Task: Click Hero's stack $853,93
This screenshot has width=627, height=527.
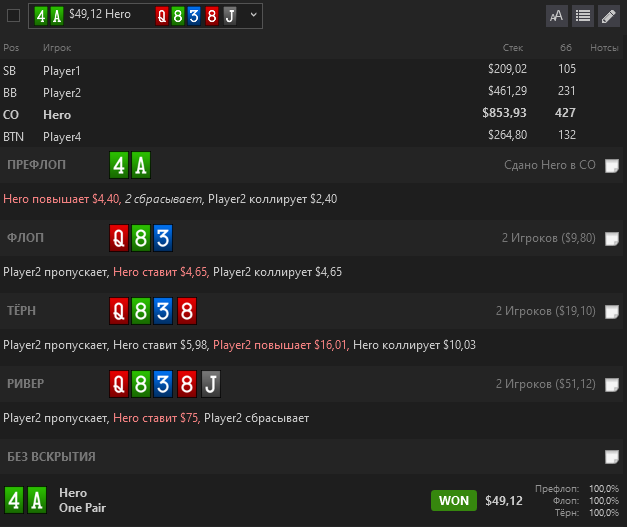Action: click(x=504, y=113)
